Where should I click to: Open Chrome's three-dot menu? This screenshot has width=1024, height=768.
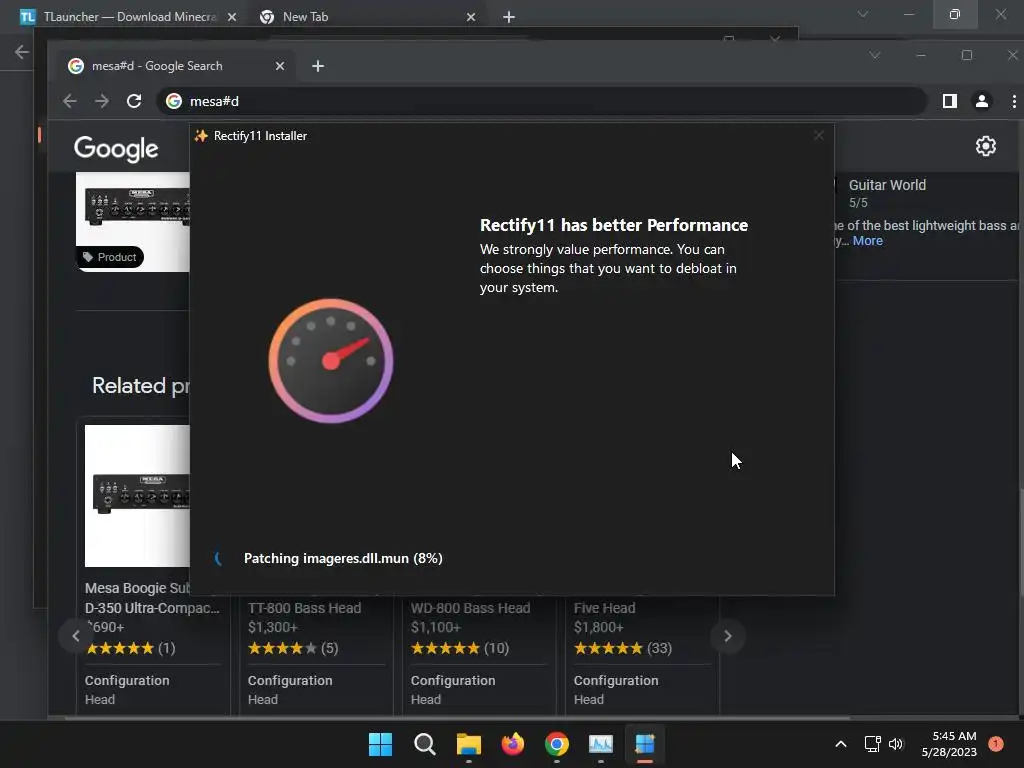(x=1014, y=101)
